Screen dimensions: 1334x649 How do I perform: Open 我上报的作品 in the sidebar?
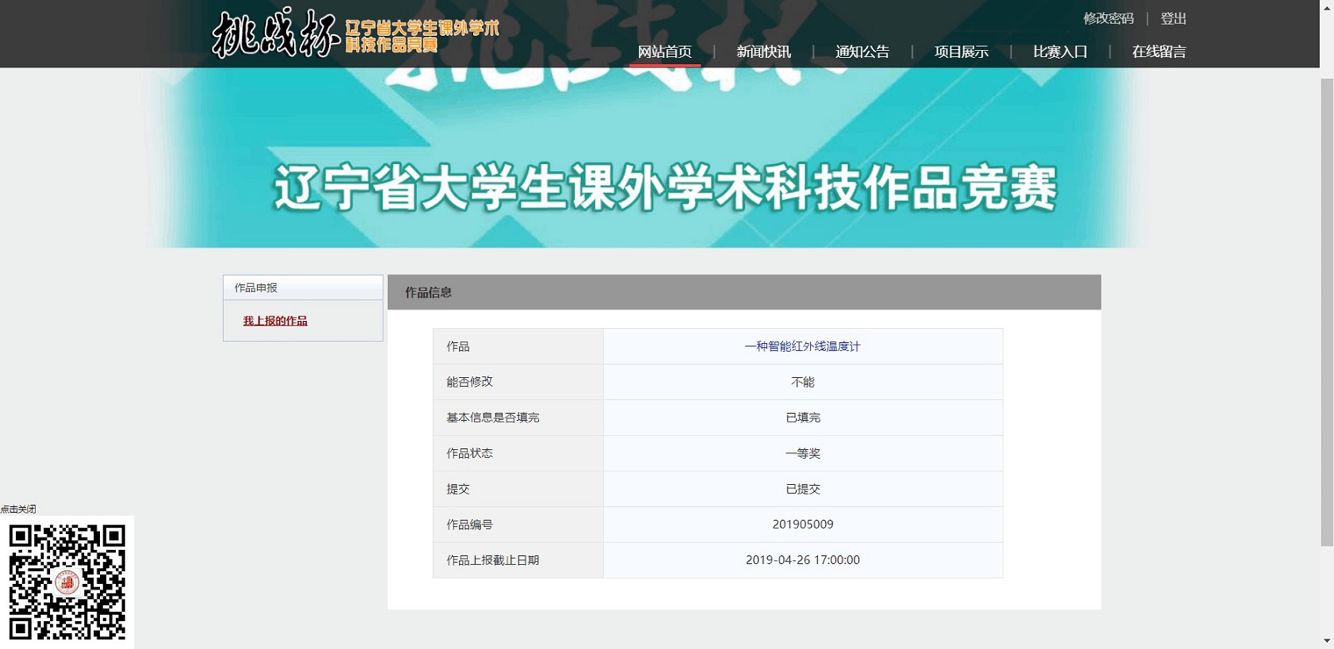pyautogui.click(x=275, y=321)
